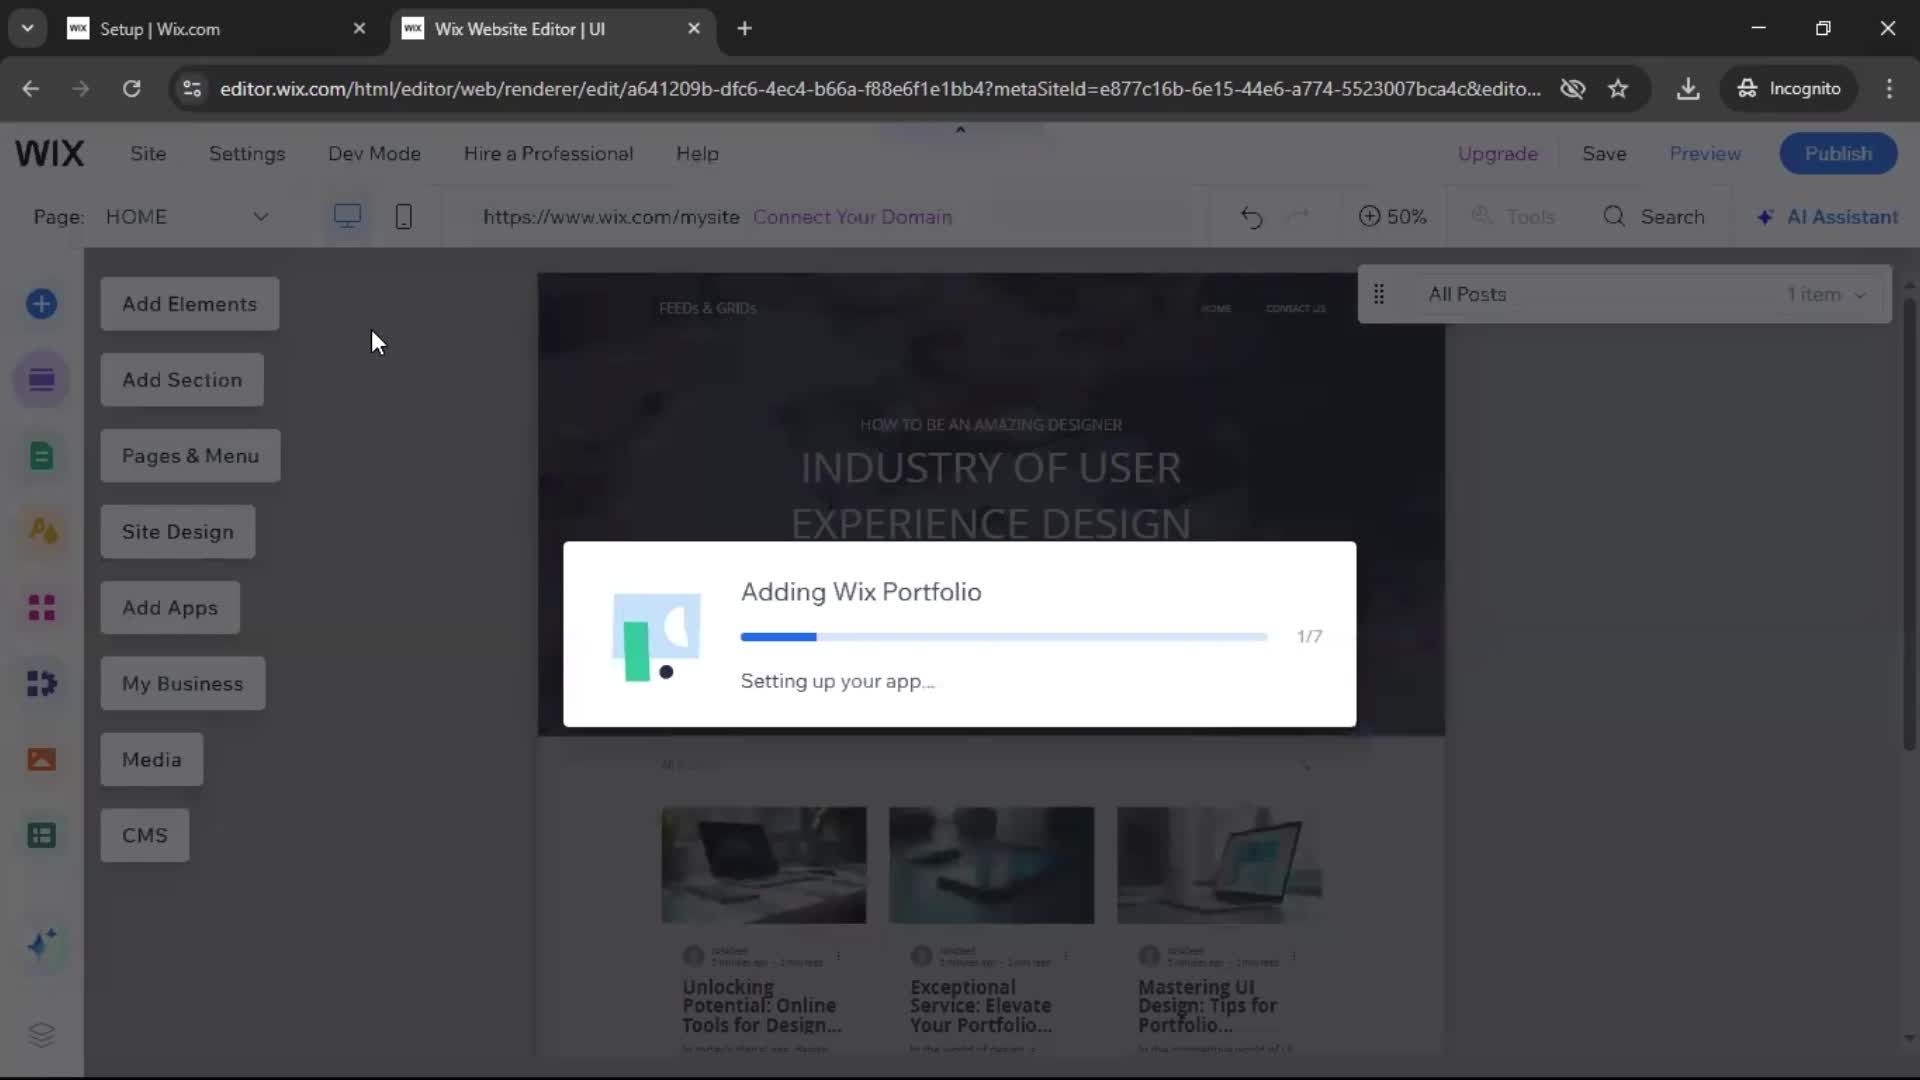Click the undo arrow icon
Screen dimensions: 1920x1080
pyautogui.click(x=1251, y=216)
